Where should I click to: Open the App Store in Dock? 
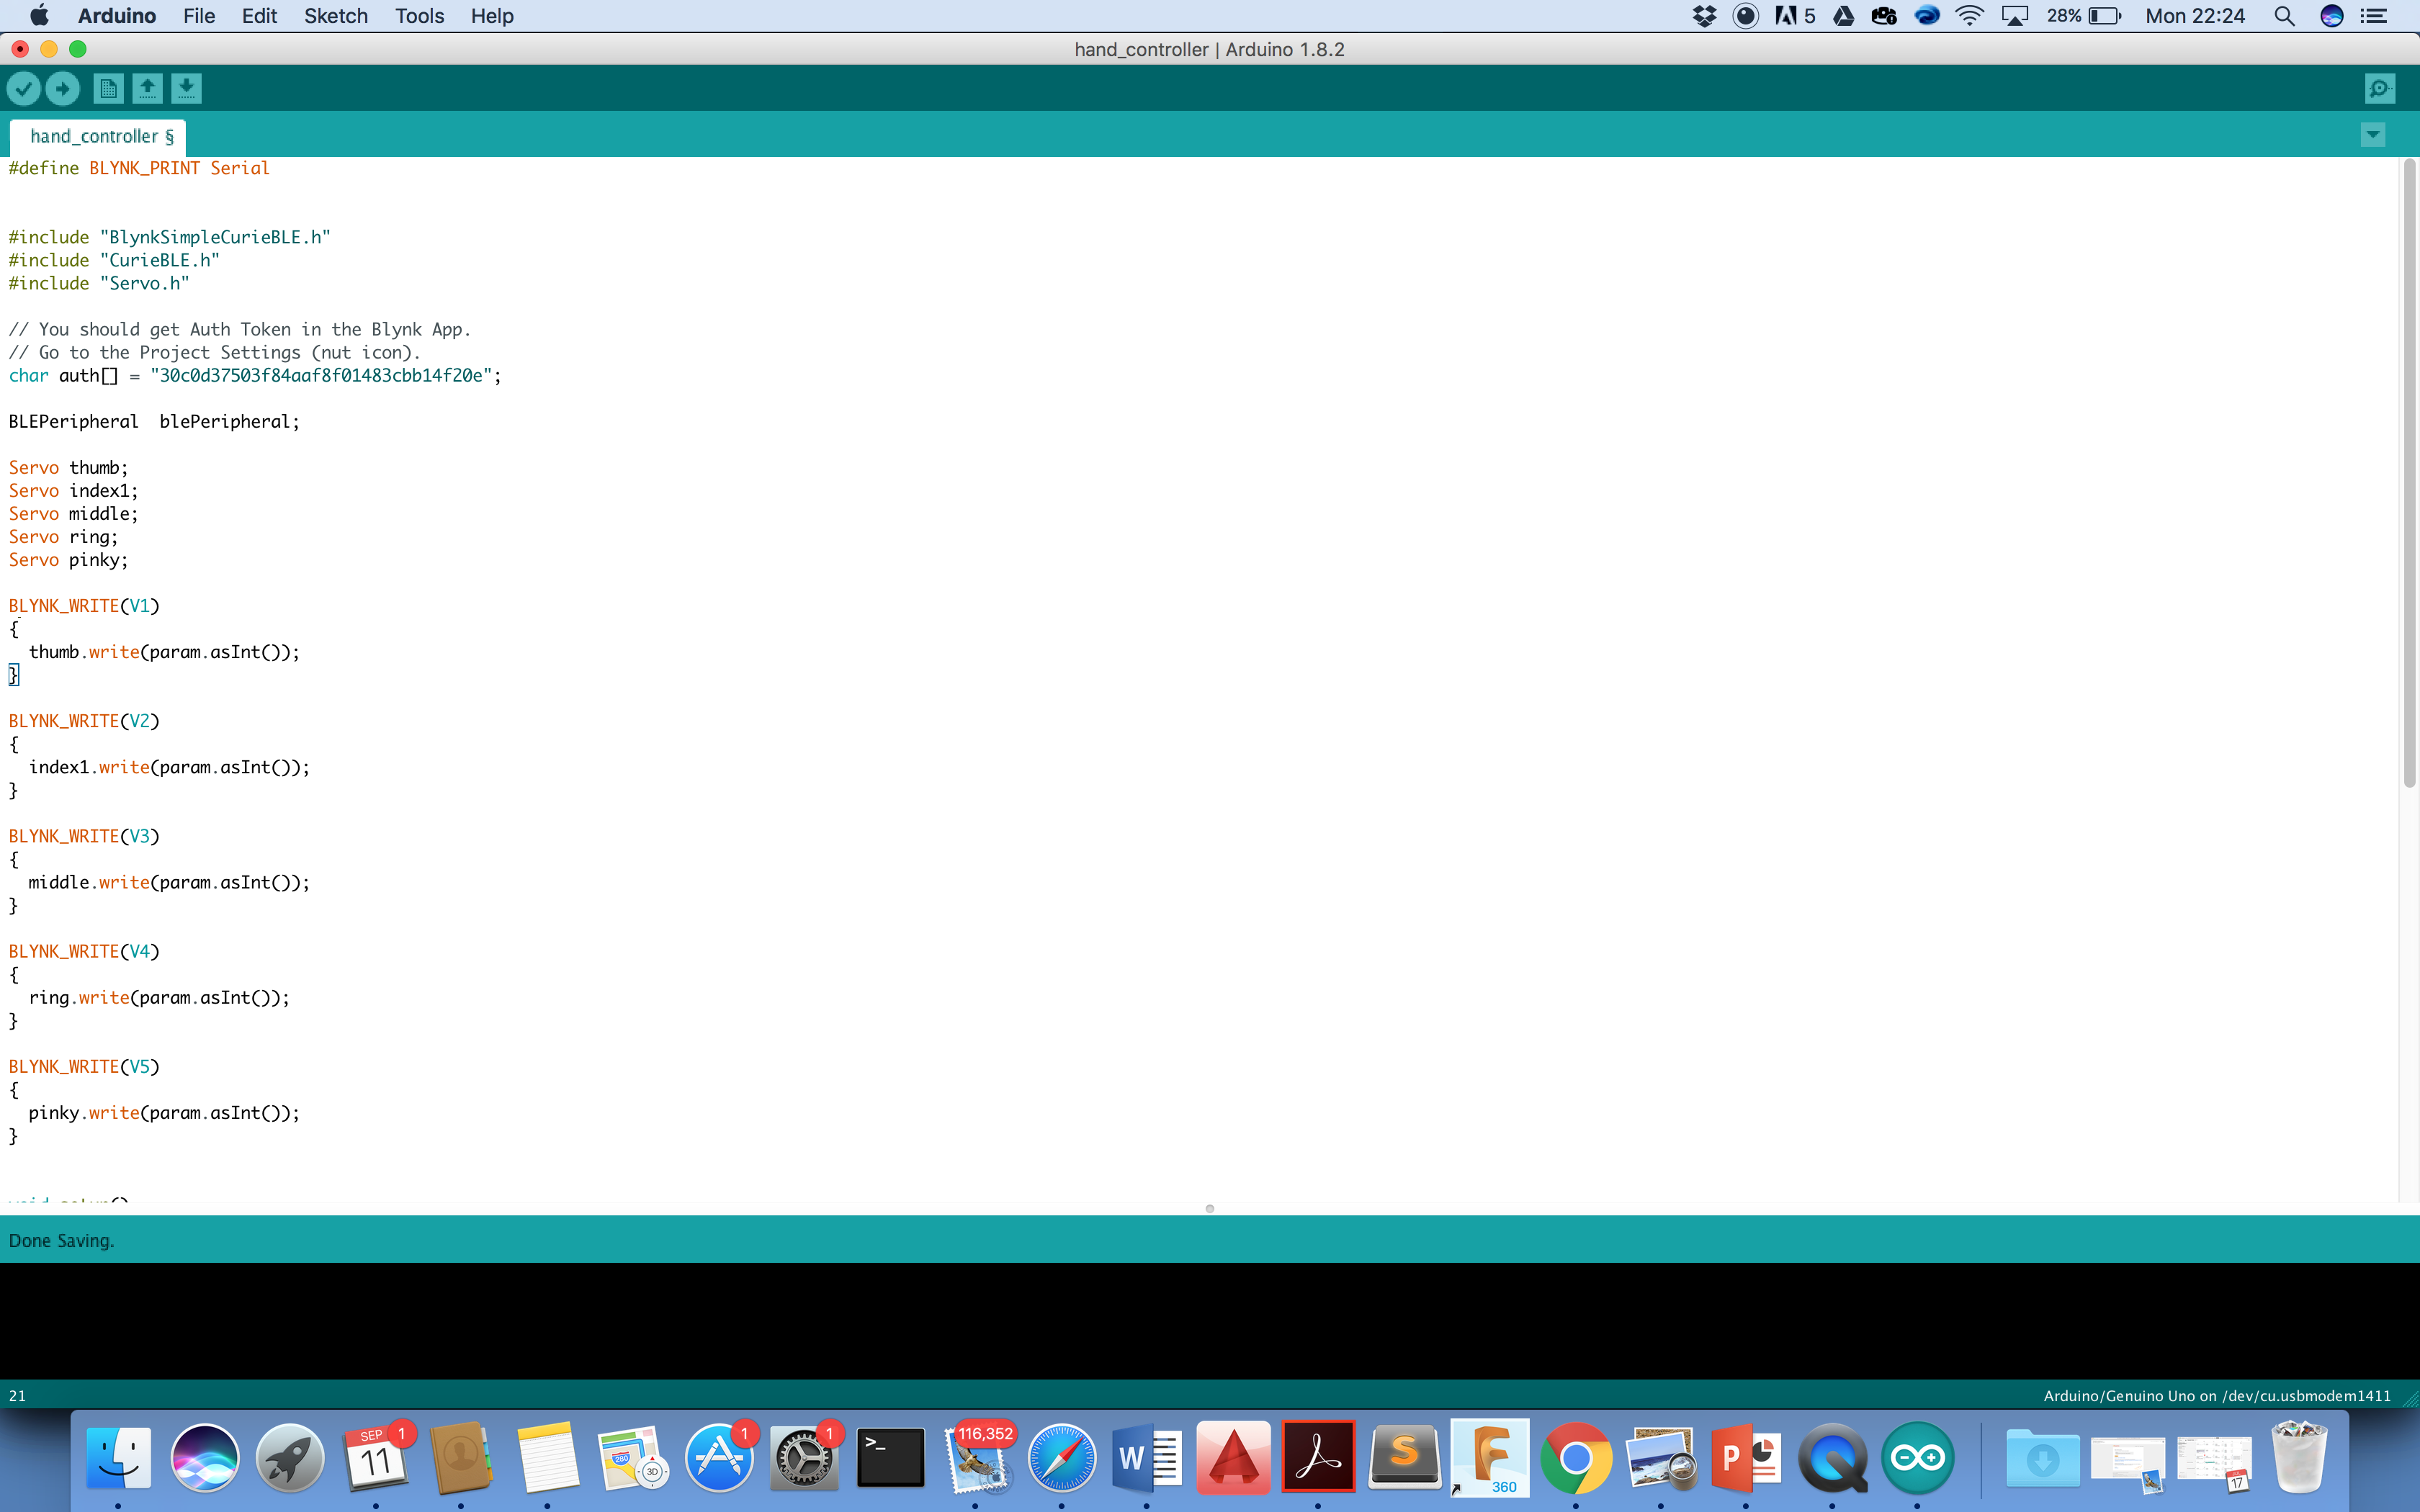point(718,1457)
